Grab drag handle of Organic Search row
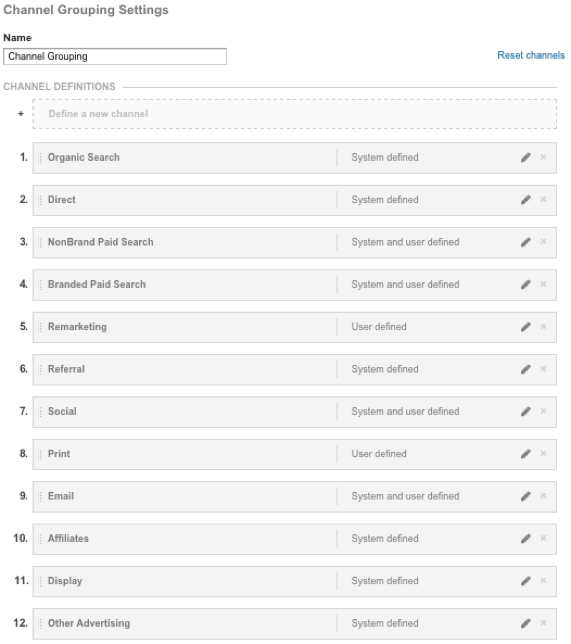The image size is (571, 644). 40,158
